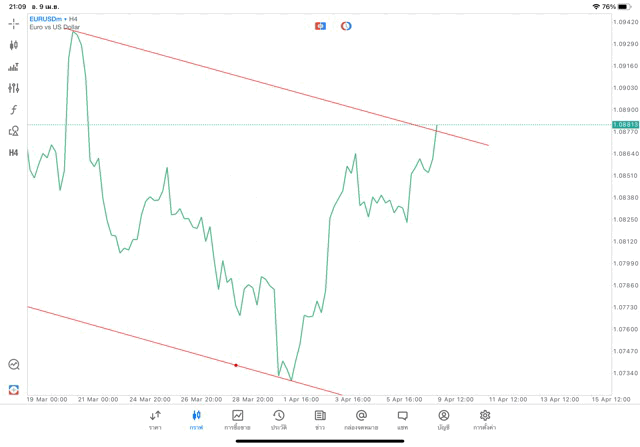Select the crosshair tool in the left sidebar

[14, 22]
